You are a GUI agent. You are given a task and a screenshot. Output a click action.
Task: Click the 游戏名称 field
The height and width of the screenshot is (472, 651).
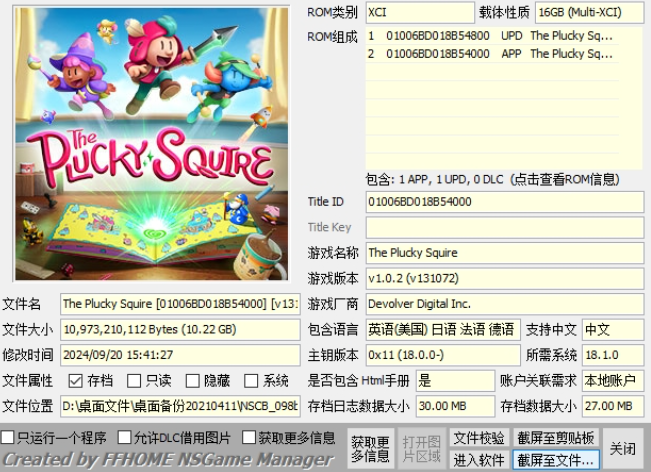[x=504, y=253]
